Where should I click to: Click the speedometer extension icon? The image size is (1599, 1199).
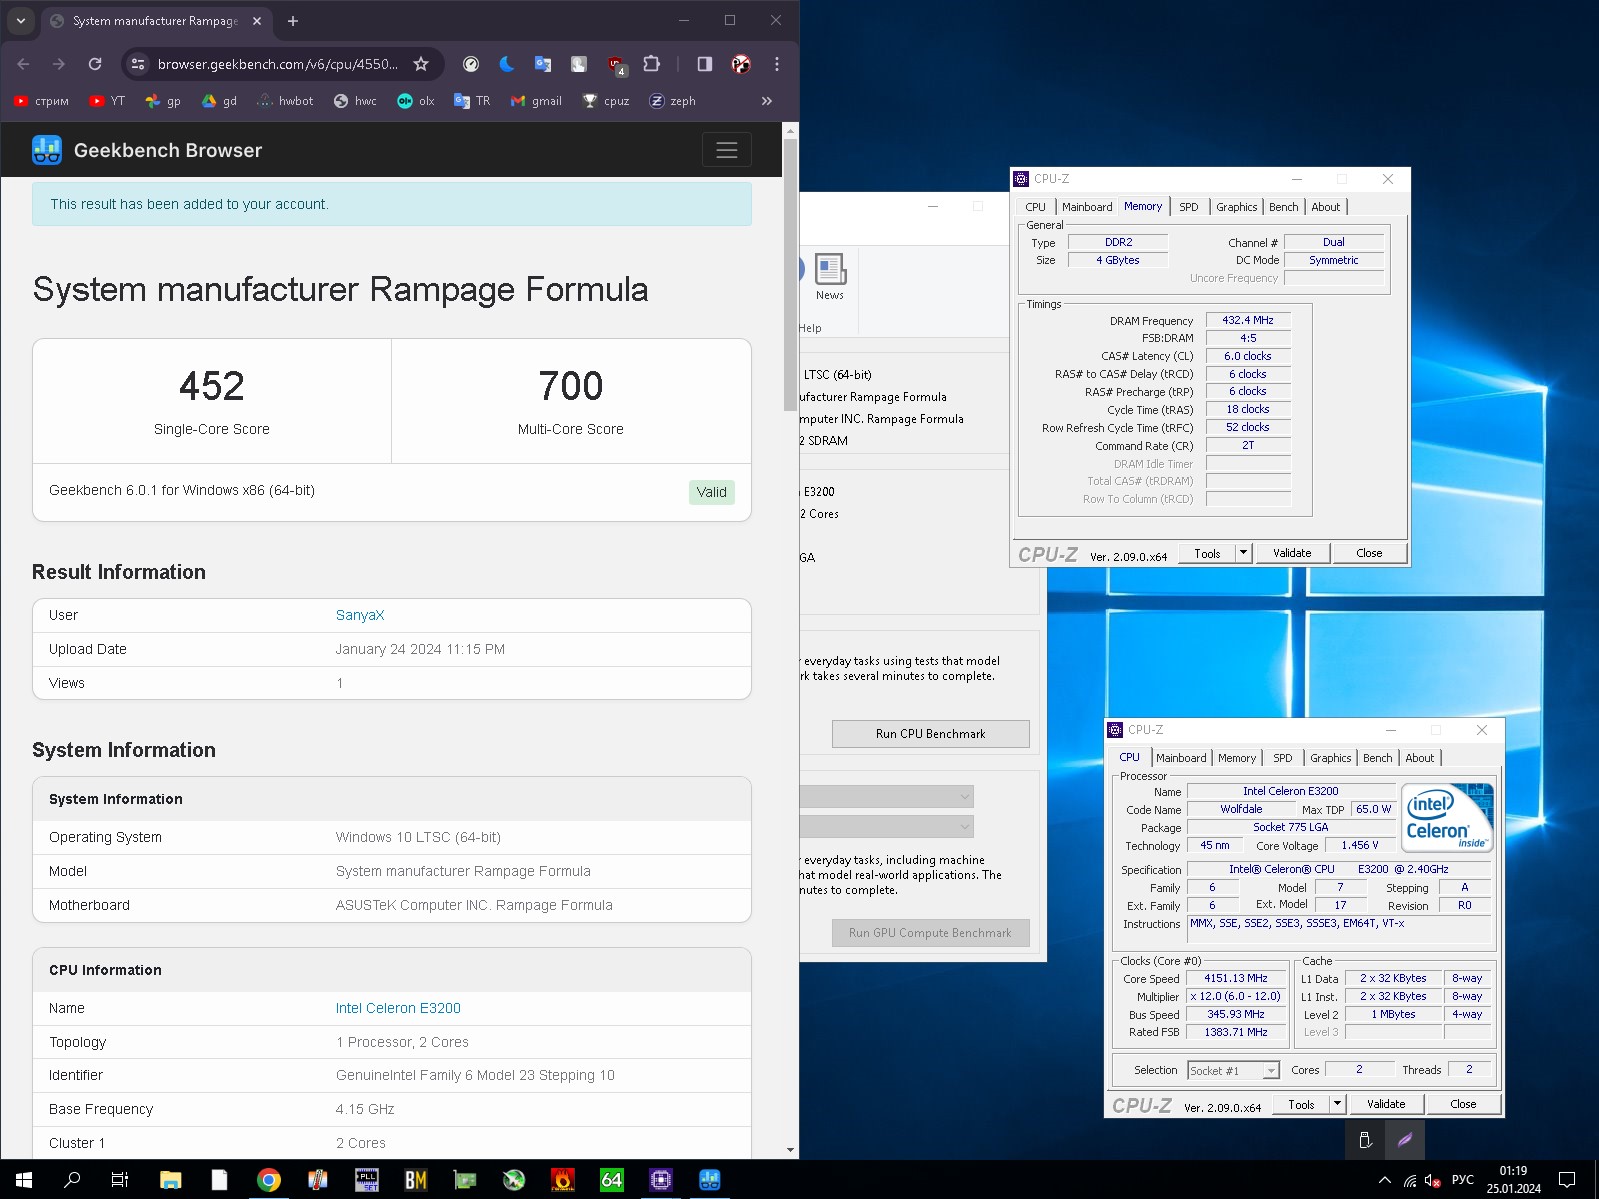pyautogui.click(x=471, y=64)
